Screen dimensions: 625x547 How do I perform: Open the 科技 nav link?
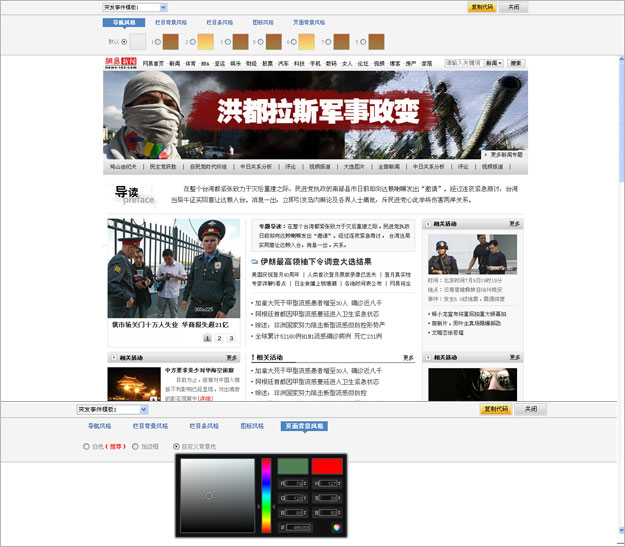tap(299, 63)
